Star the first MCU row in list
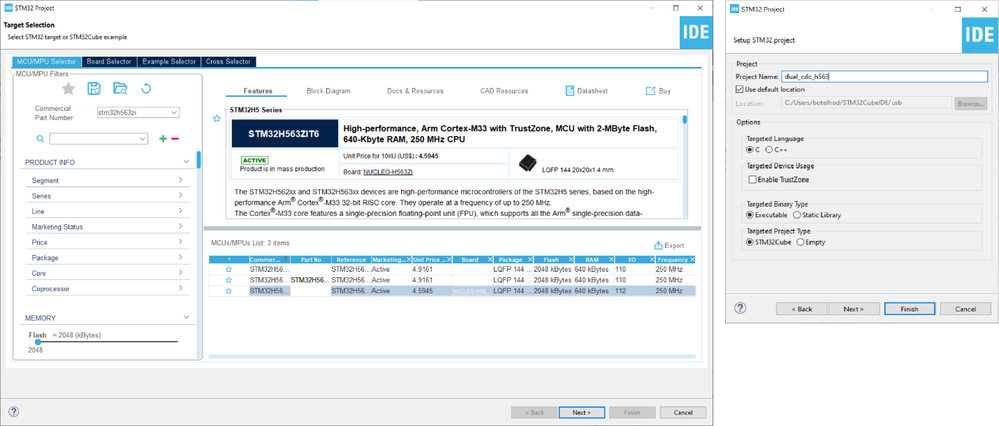This screenshot has width=999, height=426. coord(228,269)
